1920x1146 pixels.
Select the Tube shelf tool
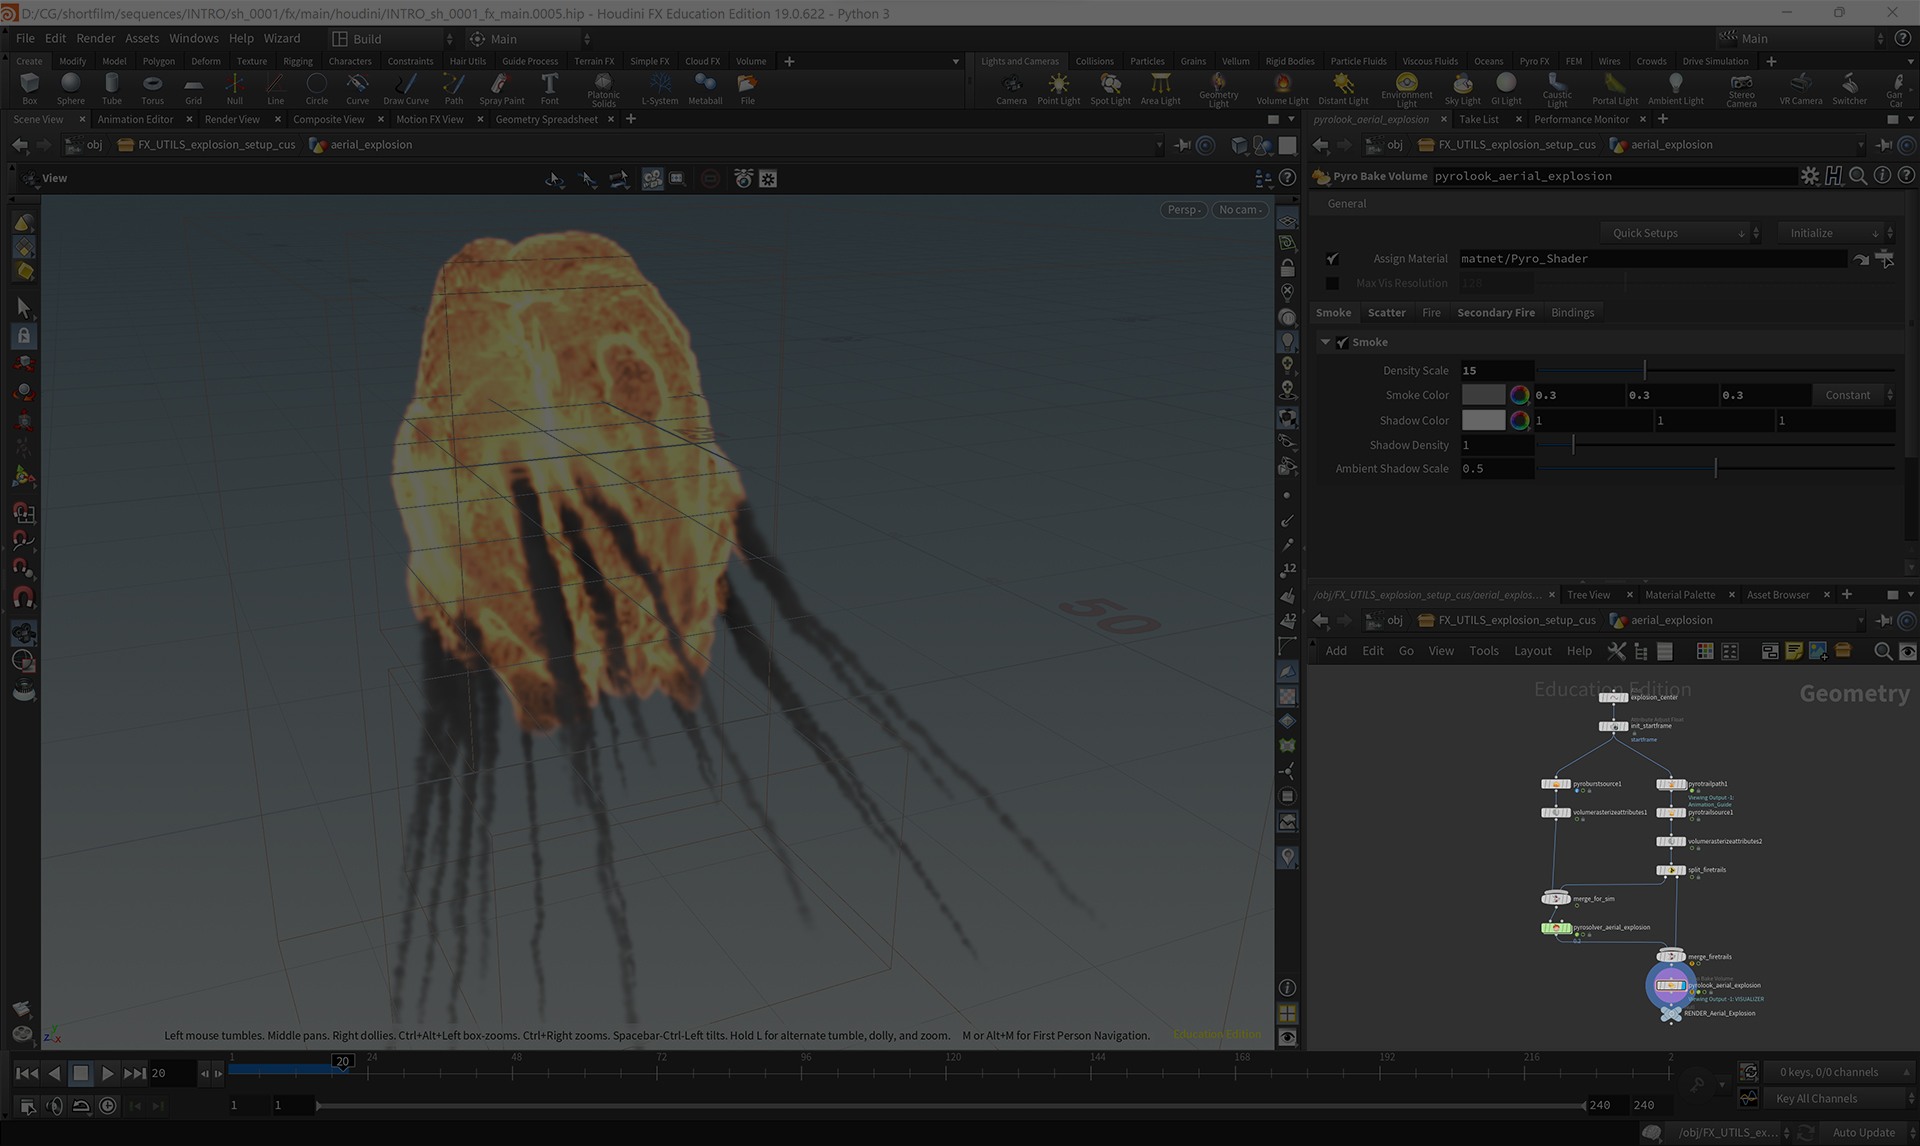point(112,88)
